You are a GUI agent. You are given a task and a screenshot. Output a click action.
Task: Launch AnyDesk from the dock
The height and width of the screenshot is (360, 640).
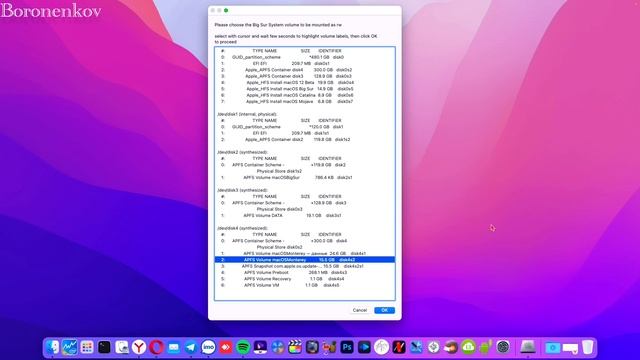pyautogui.click(x=226, y=347)
